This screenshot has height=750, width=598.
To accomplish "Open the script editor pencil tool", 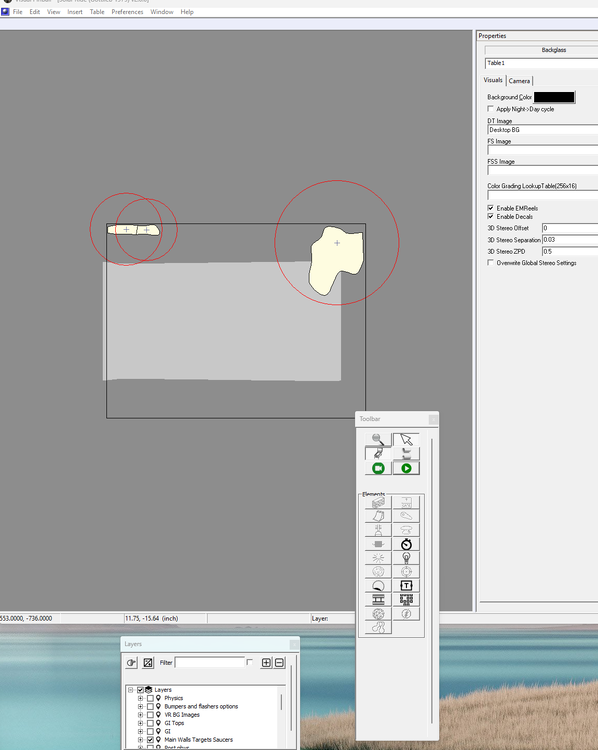I will 378,453.
